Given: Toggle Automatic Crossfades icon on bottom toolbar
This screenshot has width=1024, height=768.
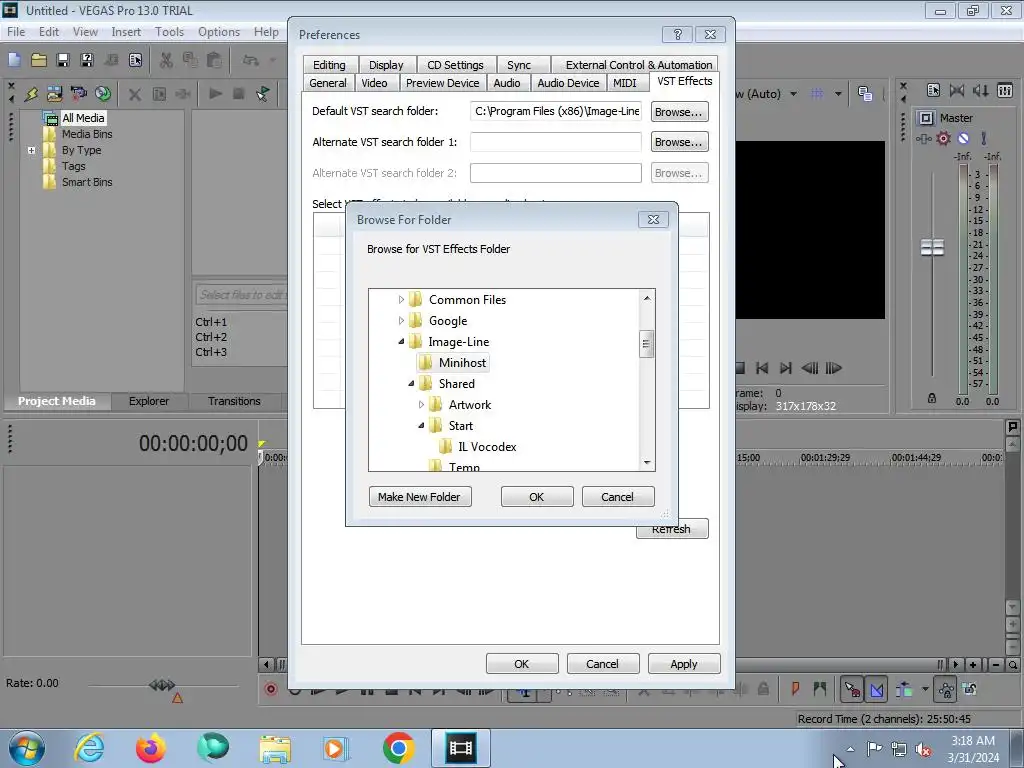Looking at the screenshot, I should pyautogui.click(x=877, y=688).
